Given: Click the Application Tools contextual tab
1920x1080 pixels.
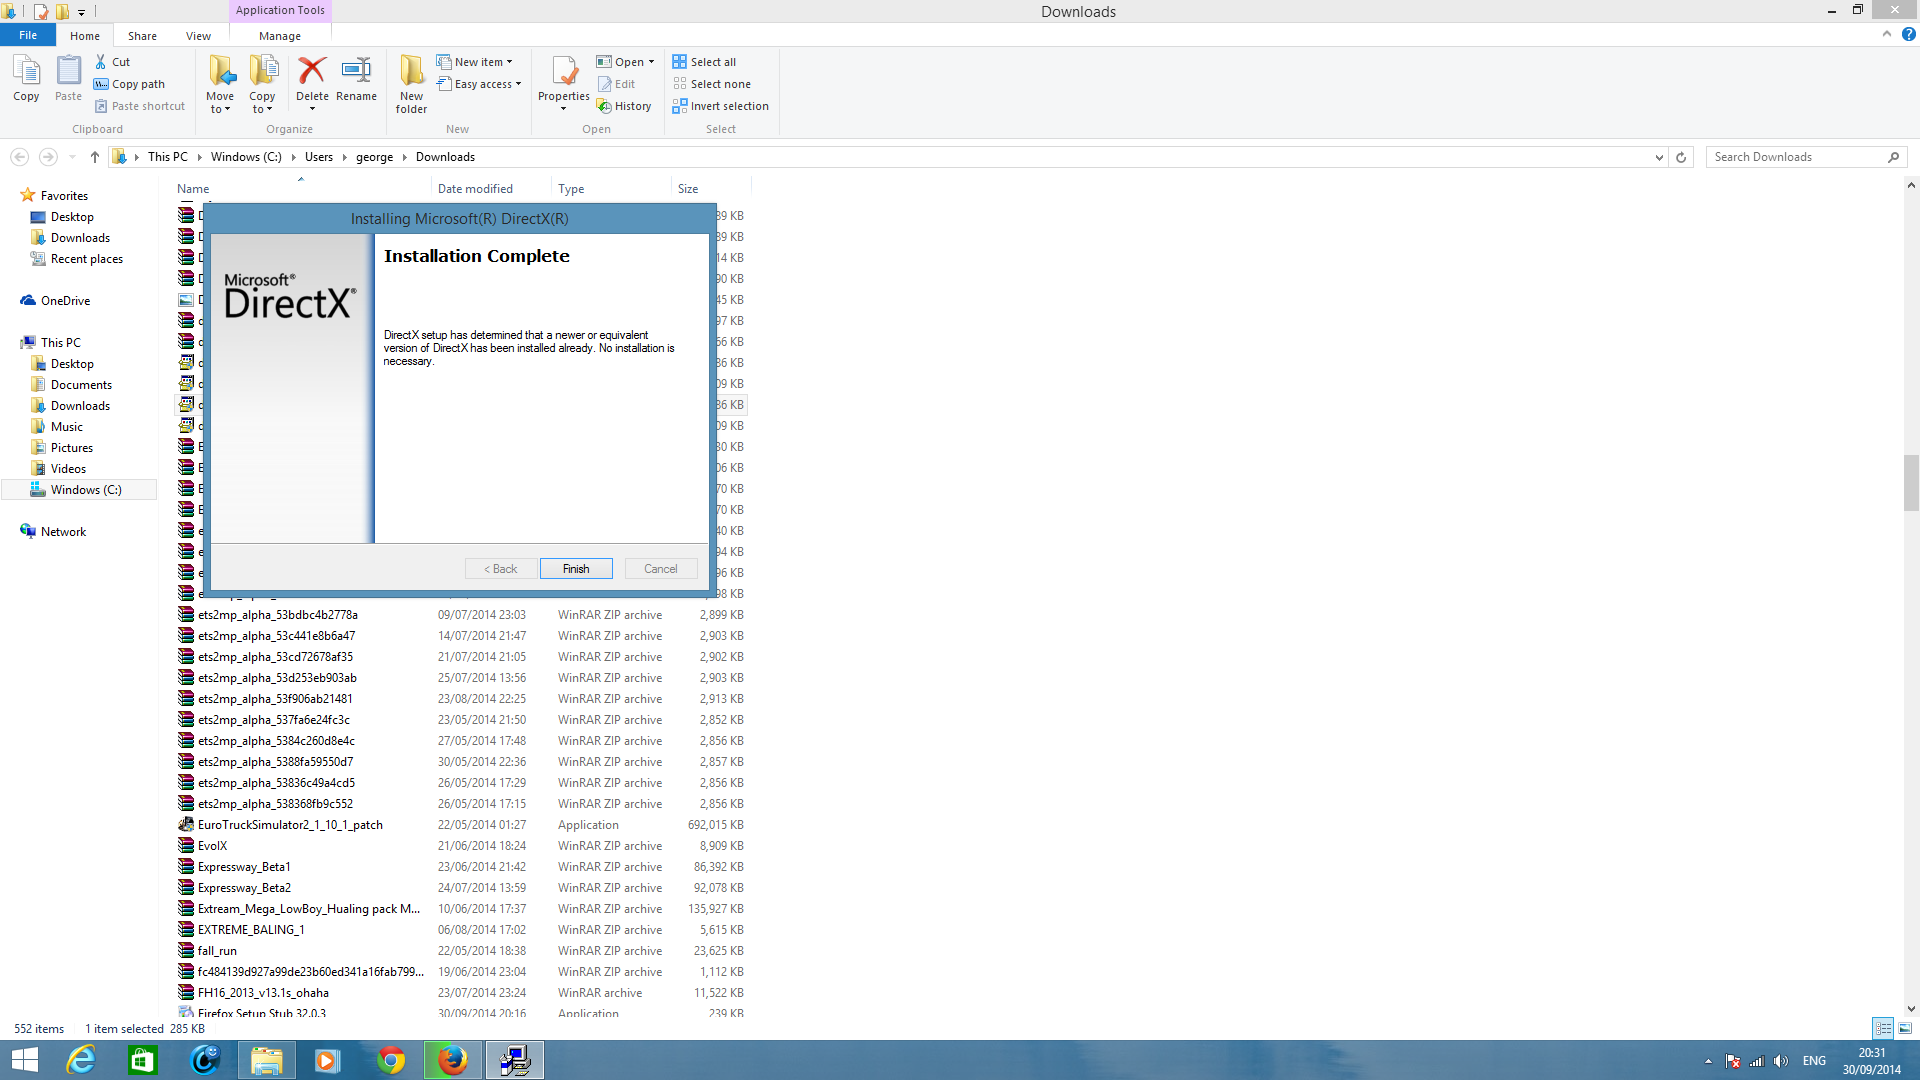Looking at the screenshot, I should 280,10.
